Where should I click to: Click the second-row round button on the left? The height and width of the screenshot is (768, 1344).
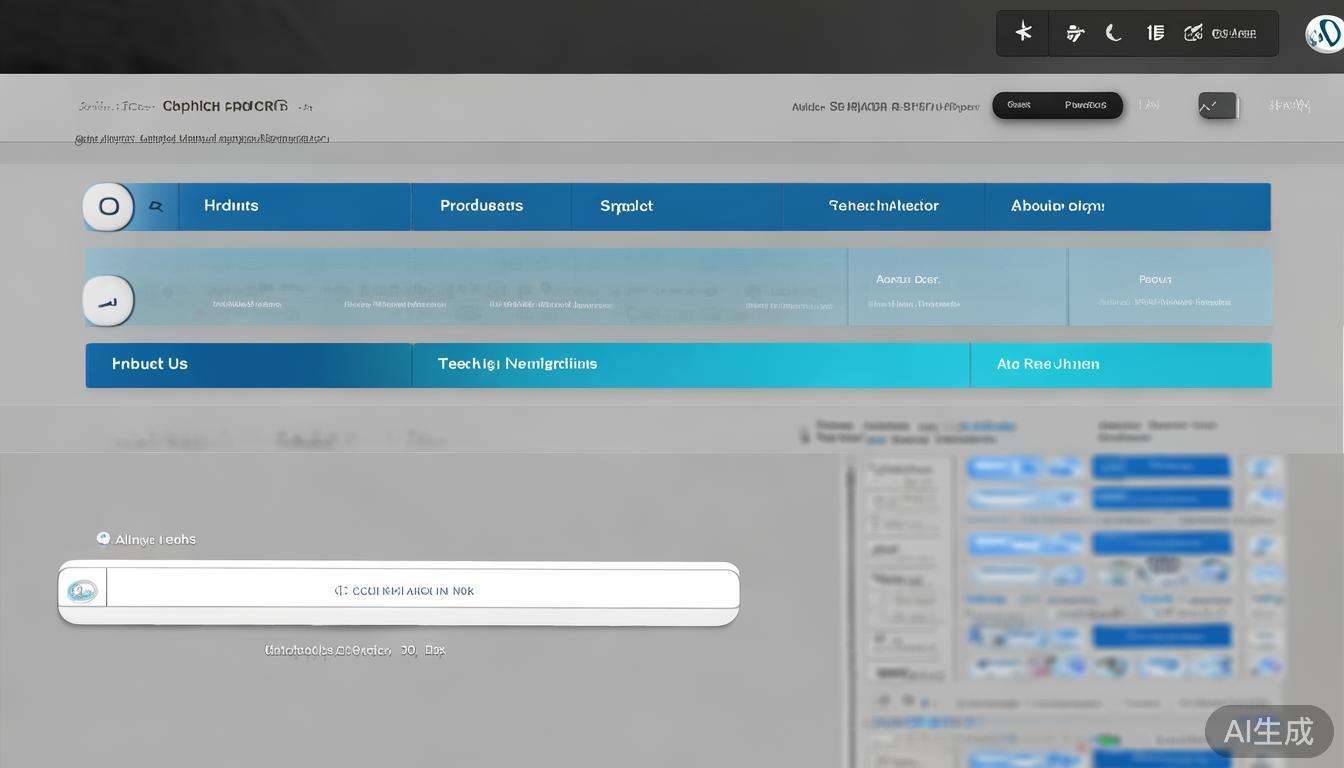108,300
